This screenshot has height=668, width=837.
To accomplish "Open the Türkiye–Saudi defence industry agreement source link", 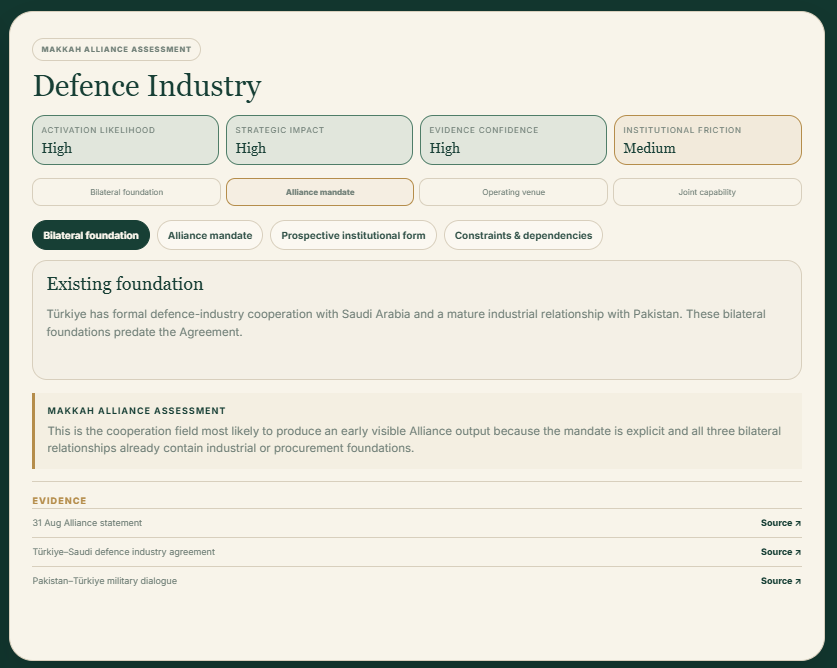I will pos(780,552).
